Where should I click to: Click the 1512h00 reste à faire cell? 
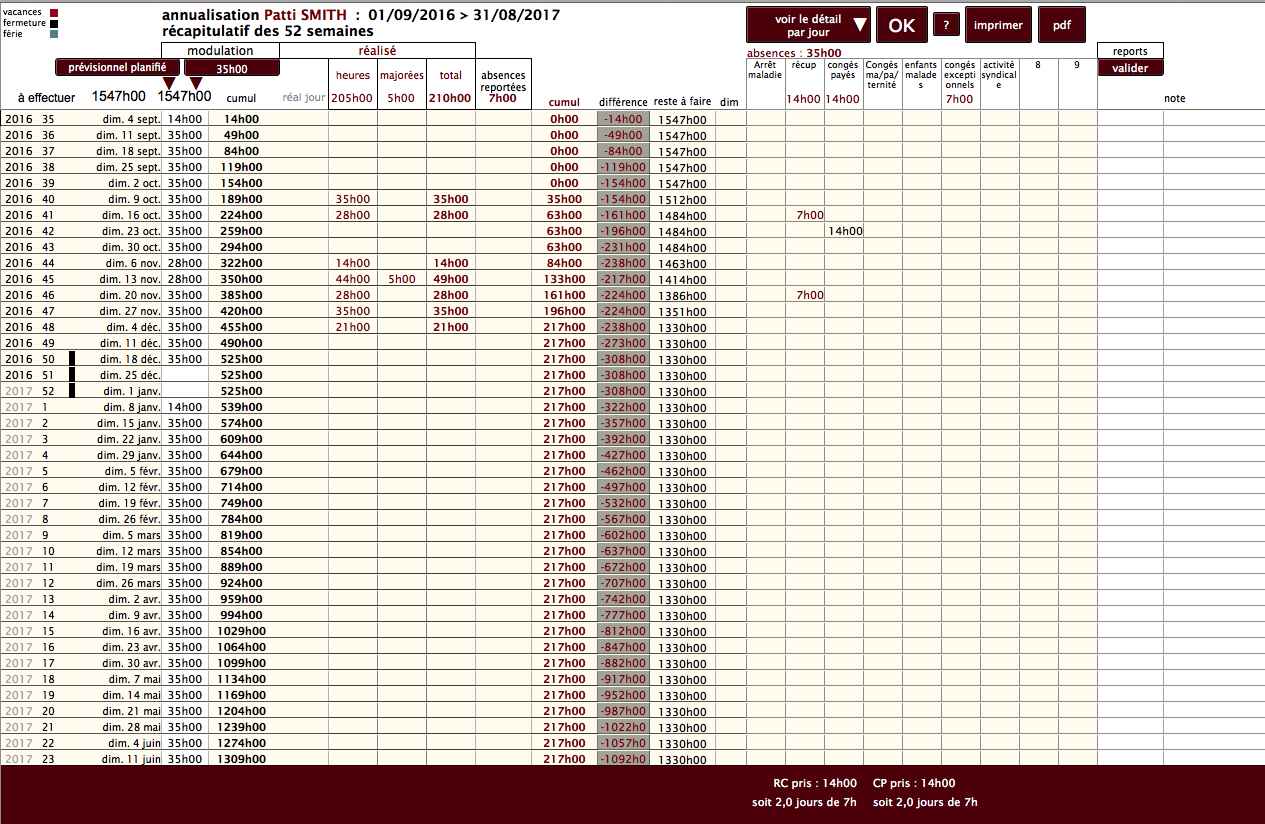tap(682, 199)
